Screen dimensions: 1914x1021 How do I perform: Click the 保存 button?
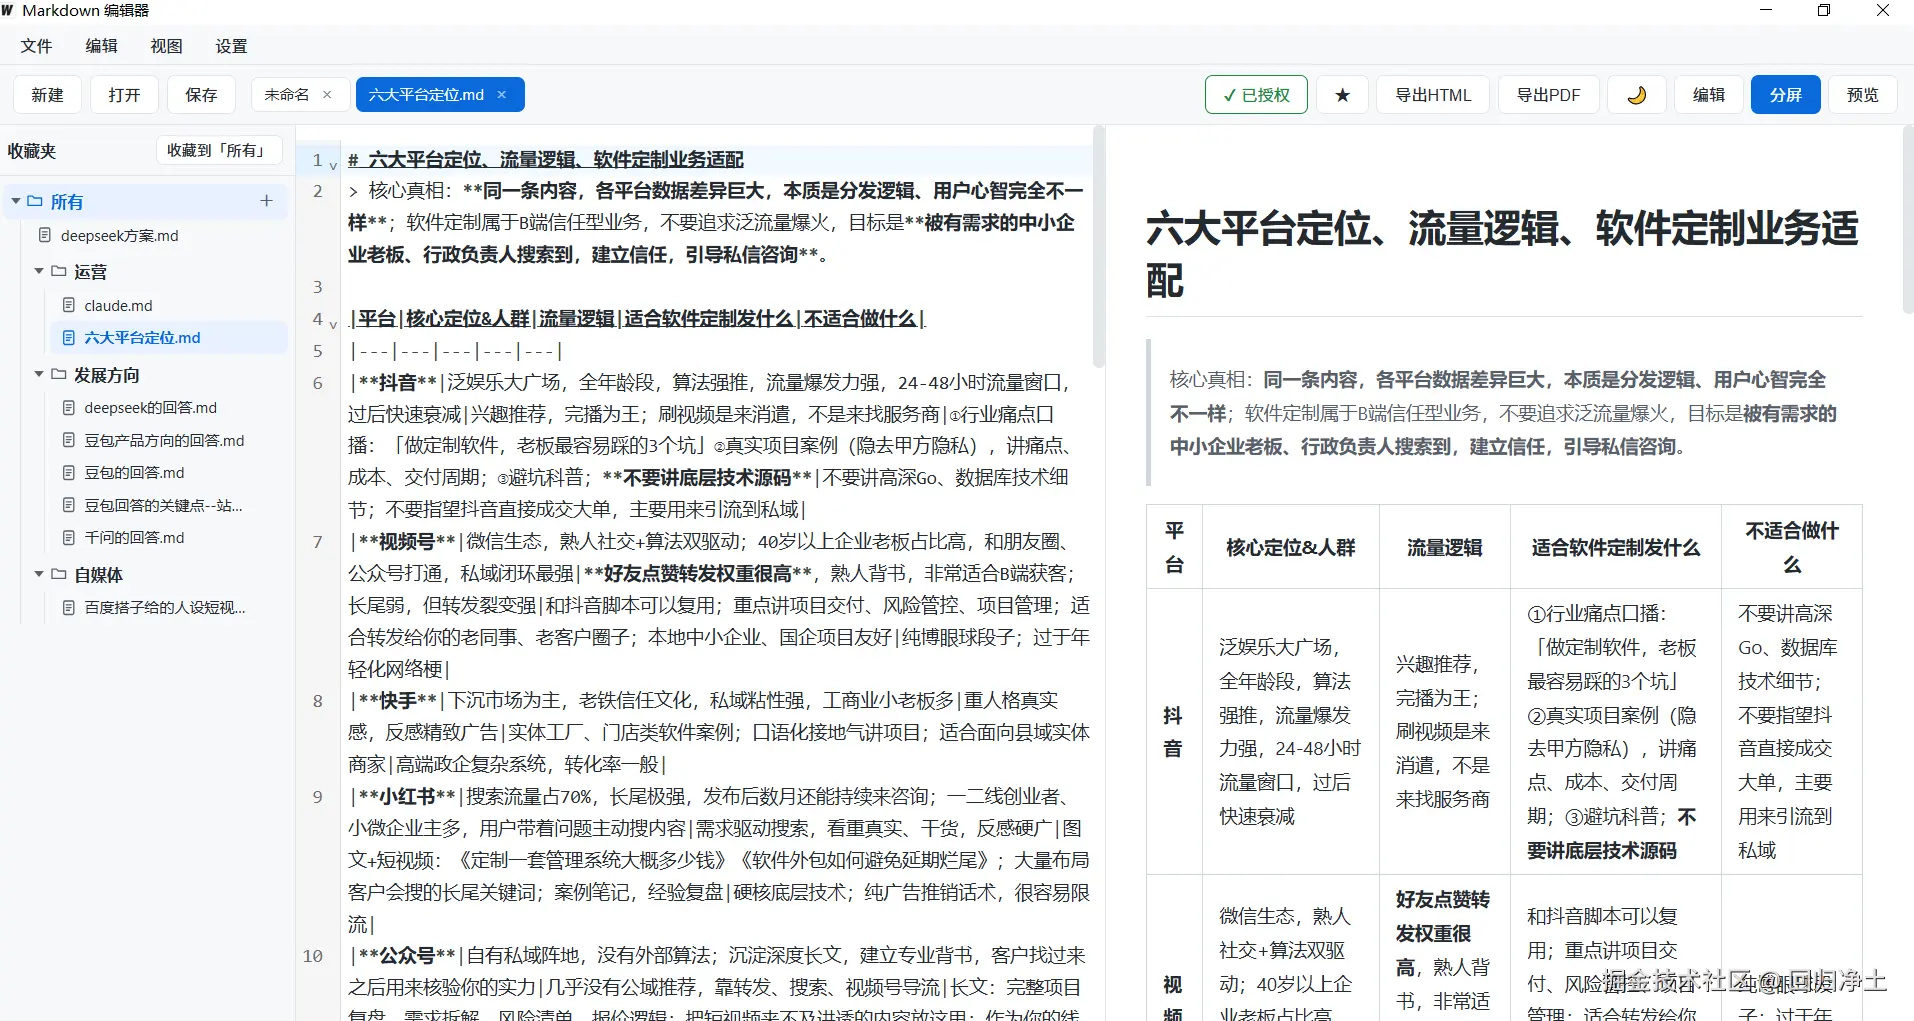pos(201,95)
